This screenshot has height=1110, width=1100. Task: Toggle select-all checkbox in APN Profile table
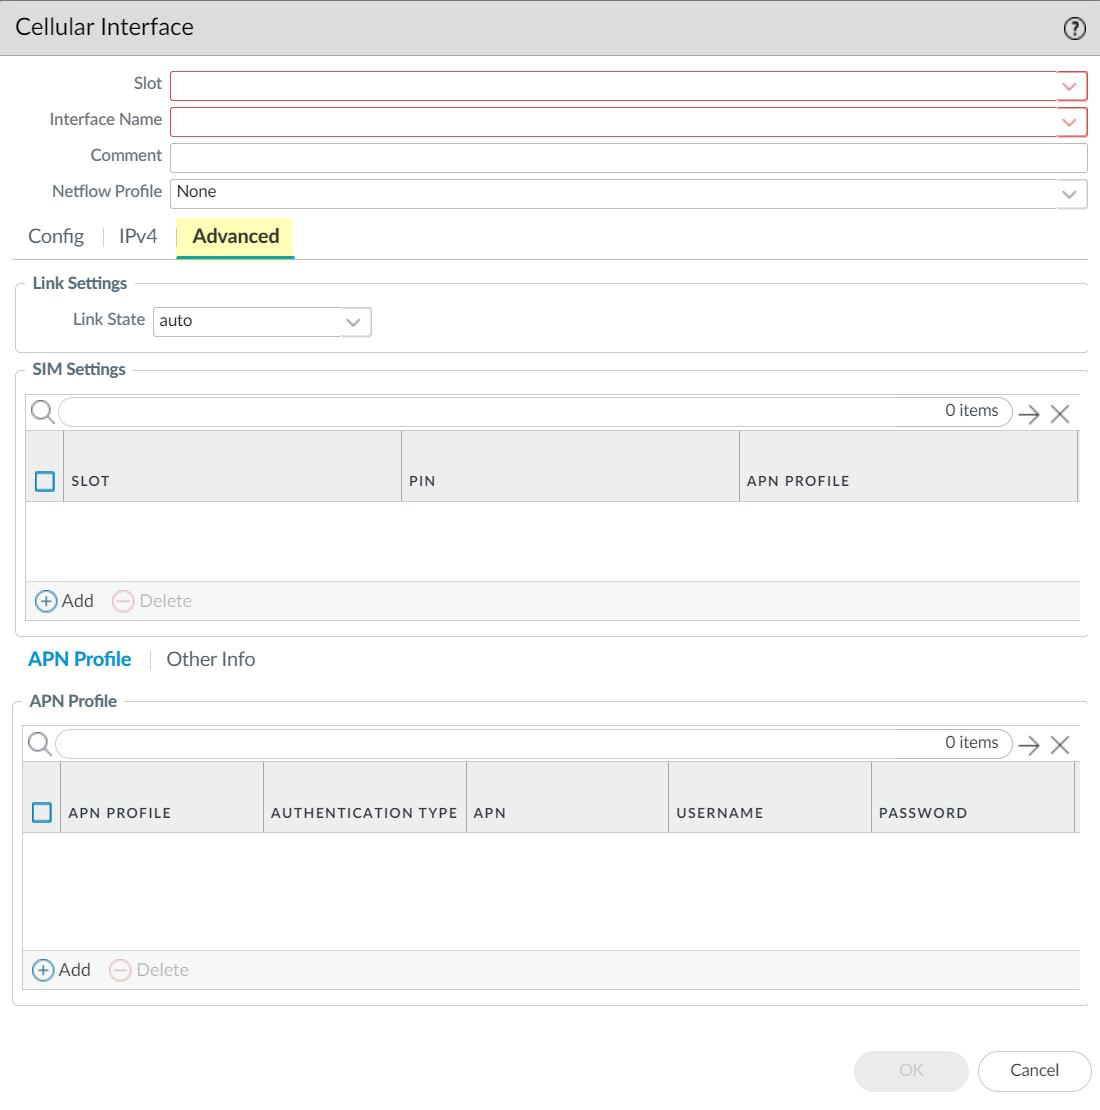click(42, 812)
